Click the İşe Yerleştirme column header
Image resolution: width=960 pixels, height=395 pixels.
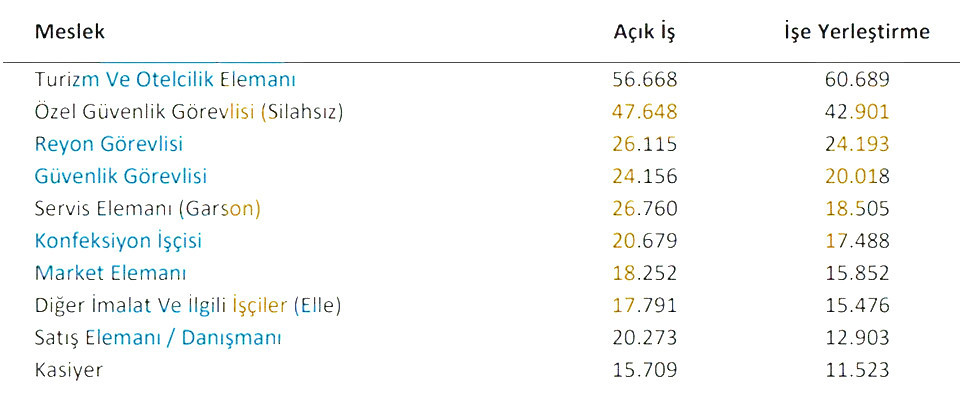[858, 33]
